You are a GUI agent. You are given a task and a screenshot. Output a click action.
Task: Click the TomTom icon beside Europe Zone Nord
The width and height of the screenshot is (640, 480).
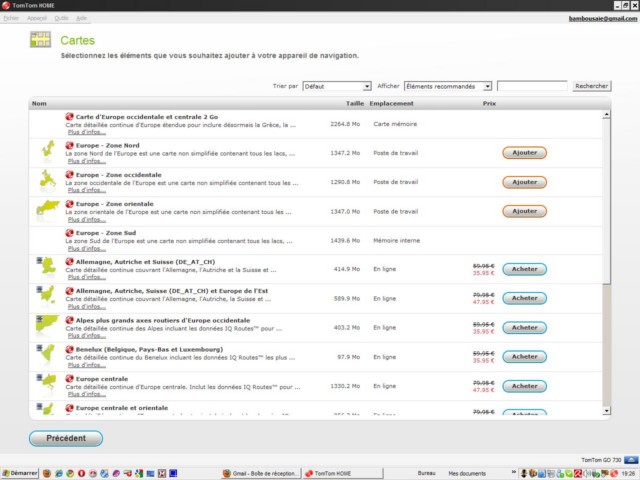point(69,145)
